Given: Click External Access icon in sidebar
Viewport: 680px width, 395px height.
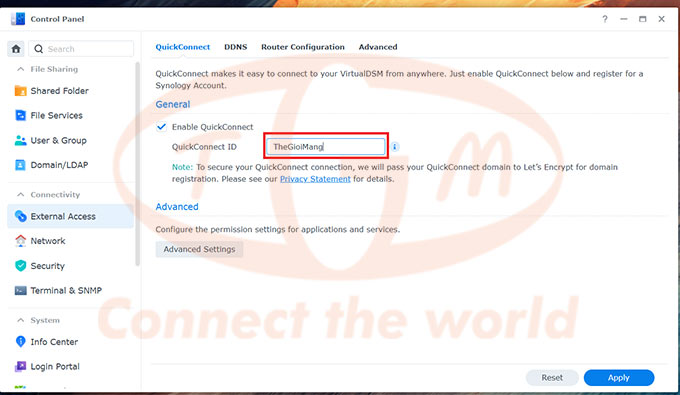Looking at the screenshot, I should pyautogui.click(x=20, y=216).
